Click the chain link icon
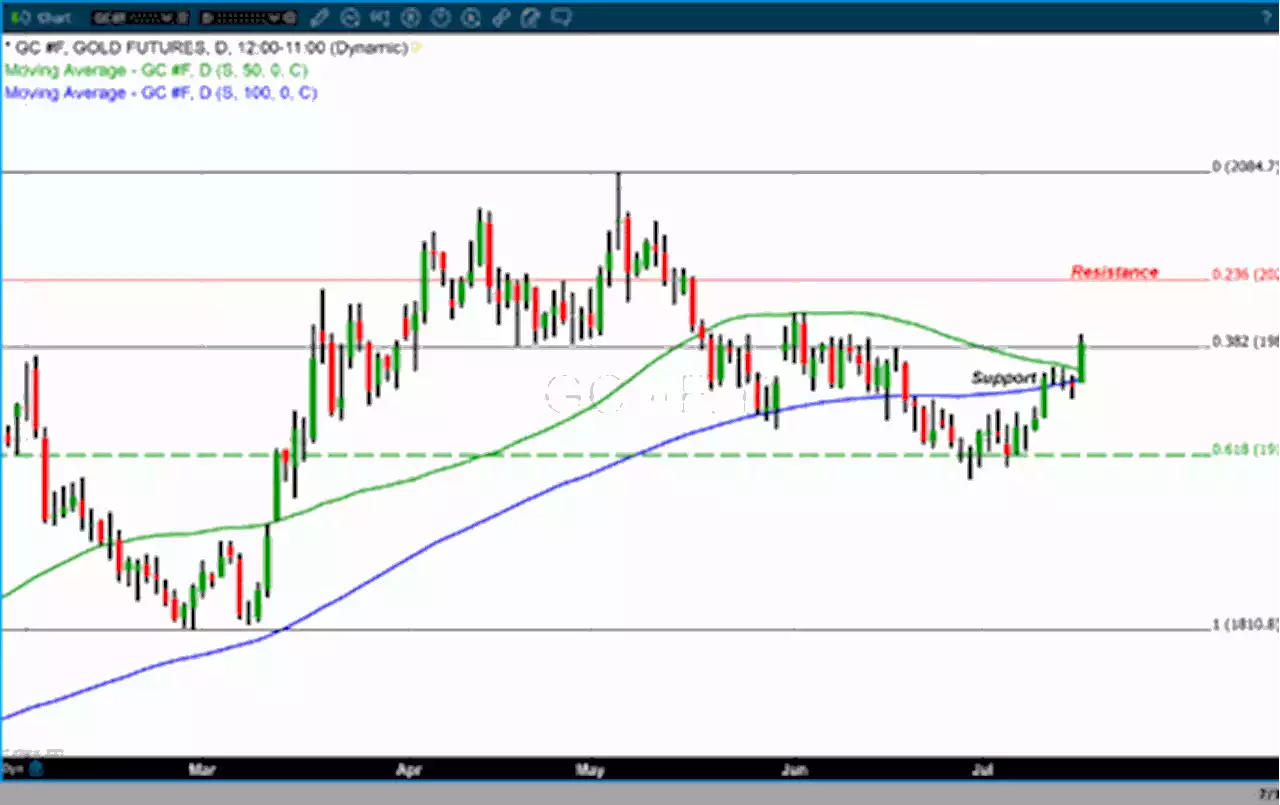 501,17
